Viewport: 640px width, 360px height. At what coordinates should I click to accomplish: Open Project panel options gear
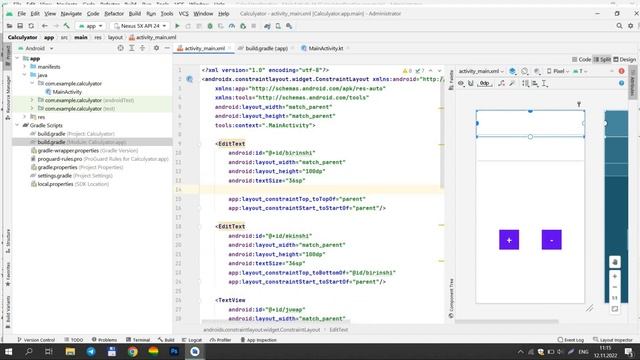click(x=156, y=48)
